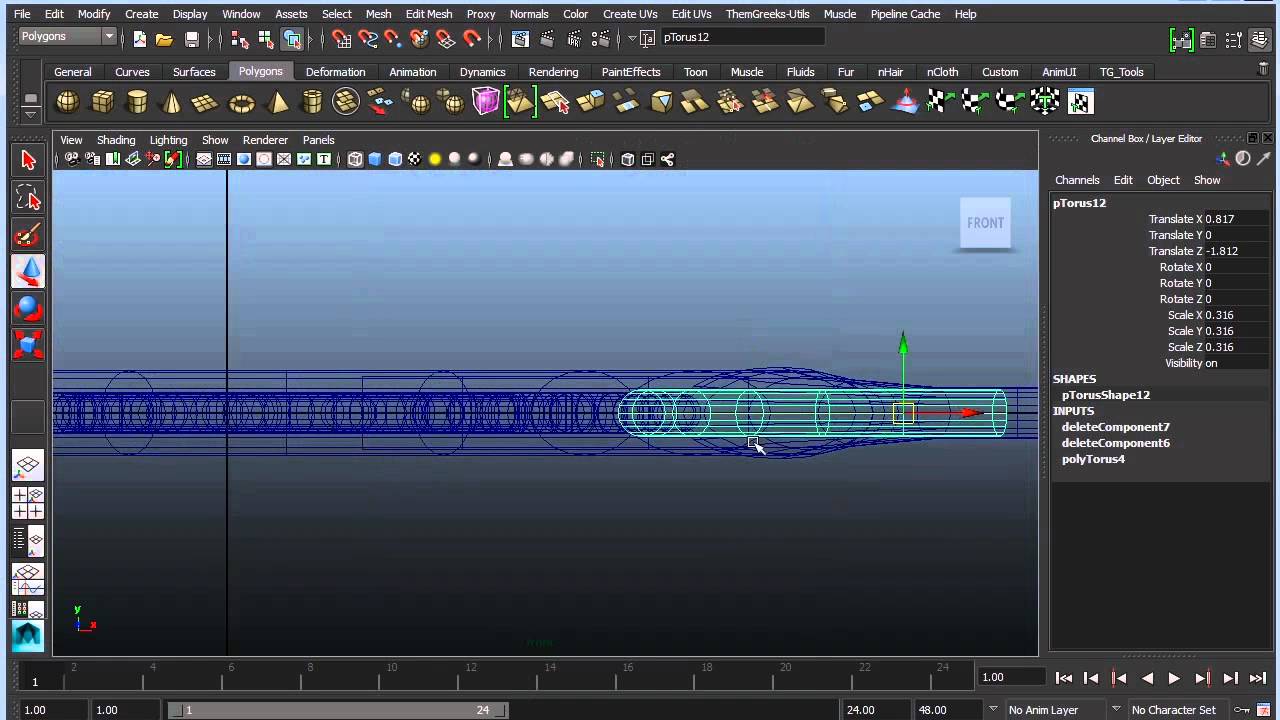Activate the Move tool cone icon
This screenshot has height=720, width=1280.
tap(28, 271)
